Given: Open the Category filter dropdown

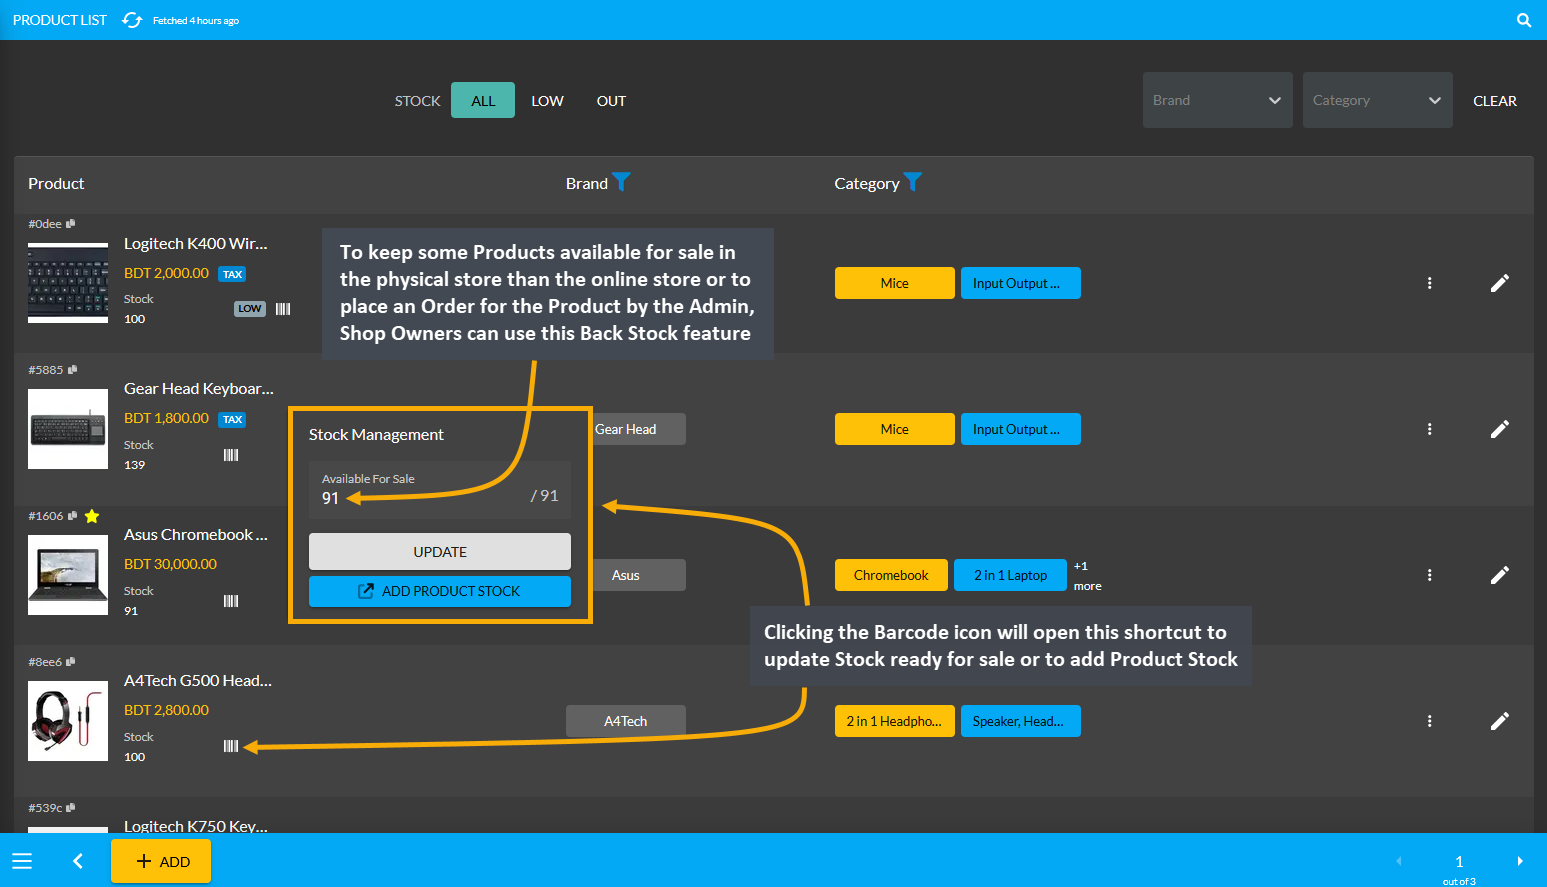Looking at the screenshot, I should (1377, 100).
